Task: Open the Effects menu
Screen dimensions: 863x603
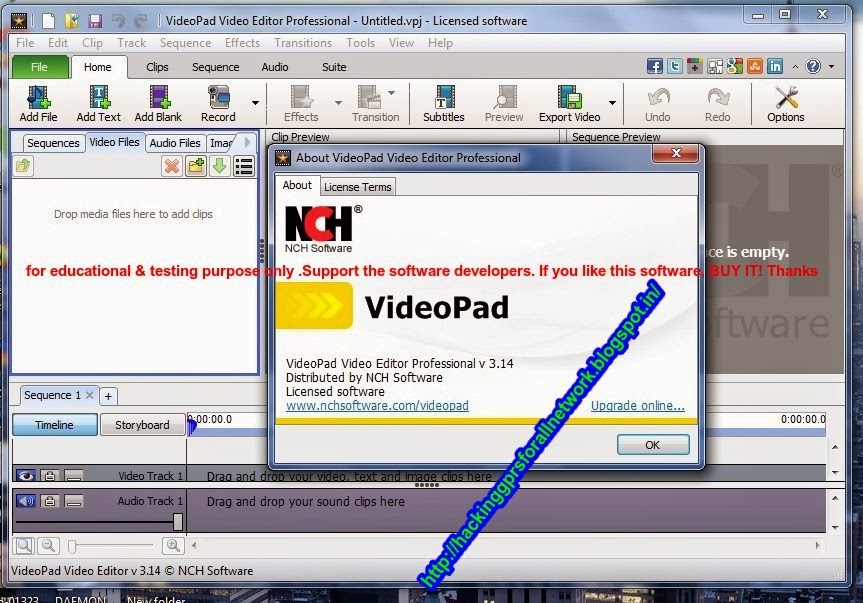Action: tap(242, 43)
